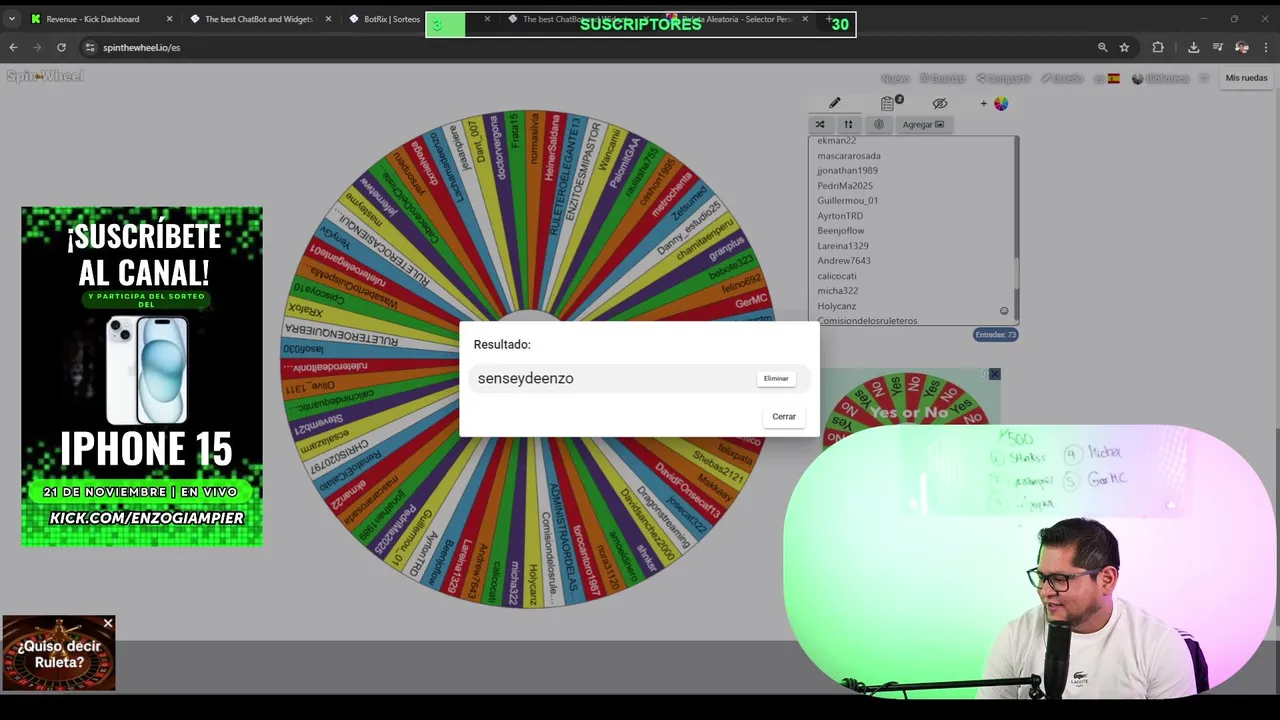Click Guardar in the top navigation

943,78
